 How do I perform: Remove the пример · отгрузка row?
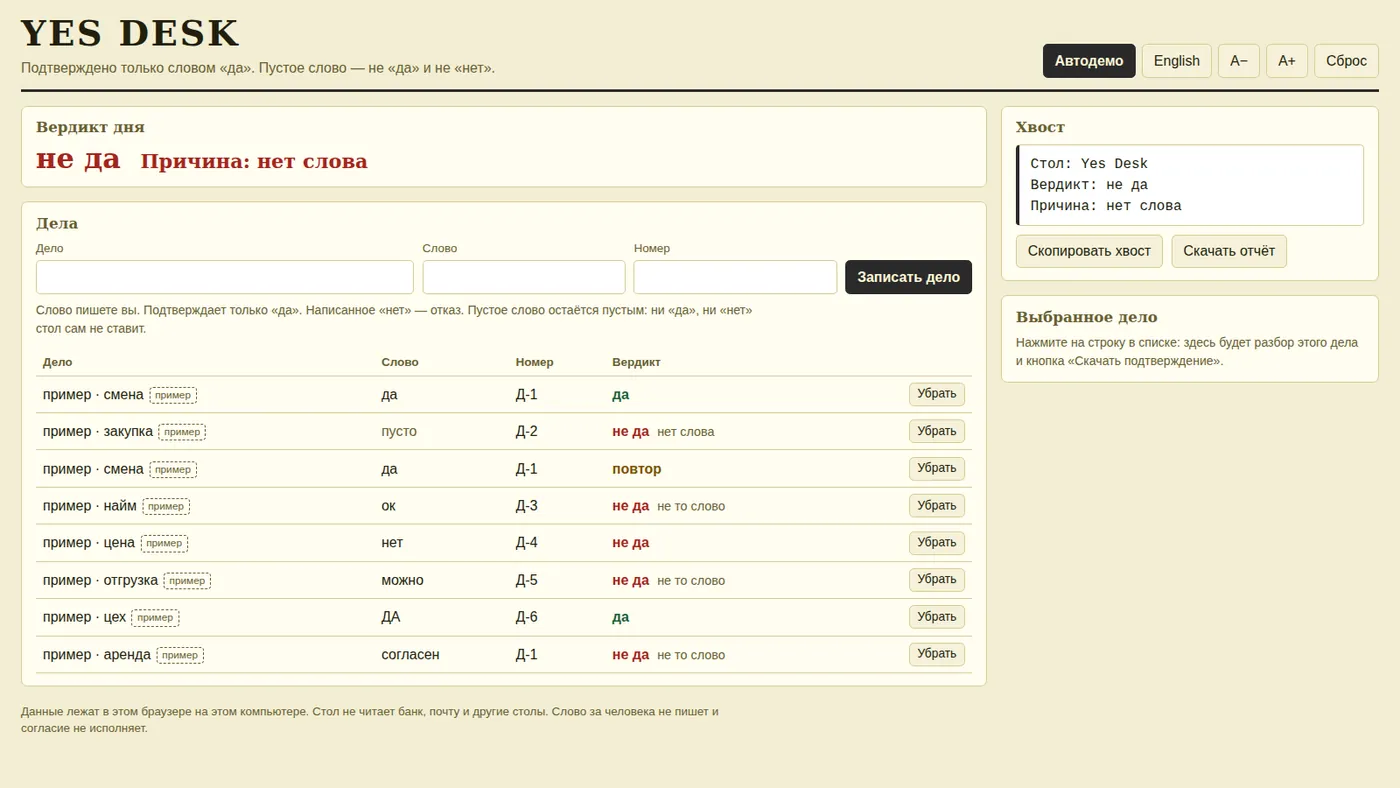pos(937,579)
